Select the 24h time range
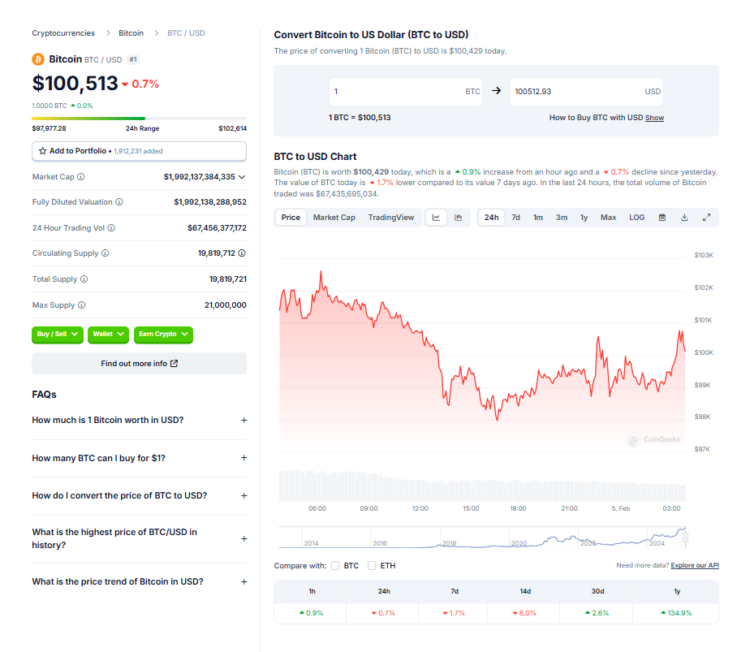Screen dimensions: 750x652 pyautogui.click(x=491, y=218)
